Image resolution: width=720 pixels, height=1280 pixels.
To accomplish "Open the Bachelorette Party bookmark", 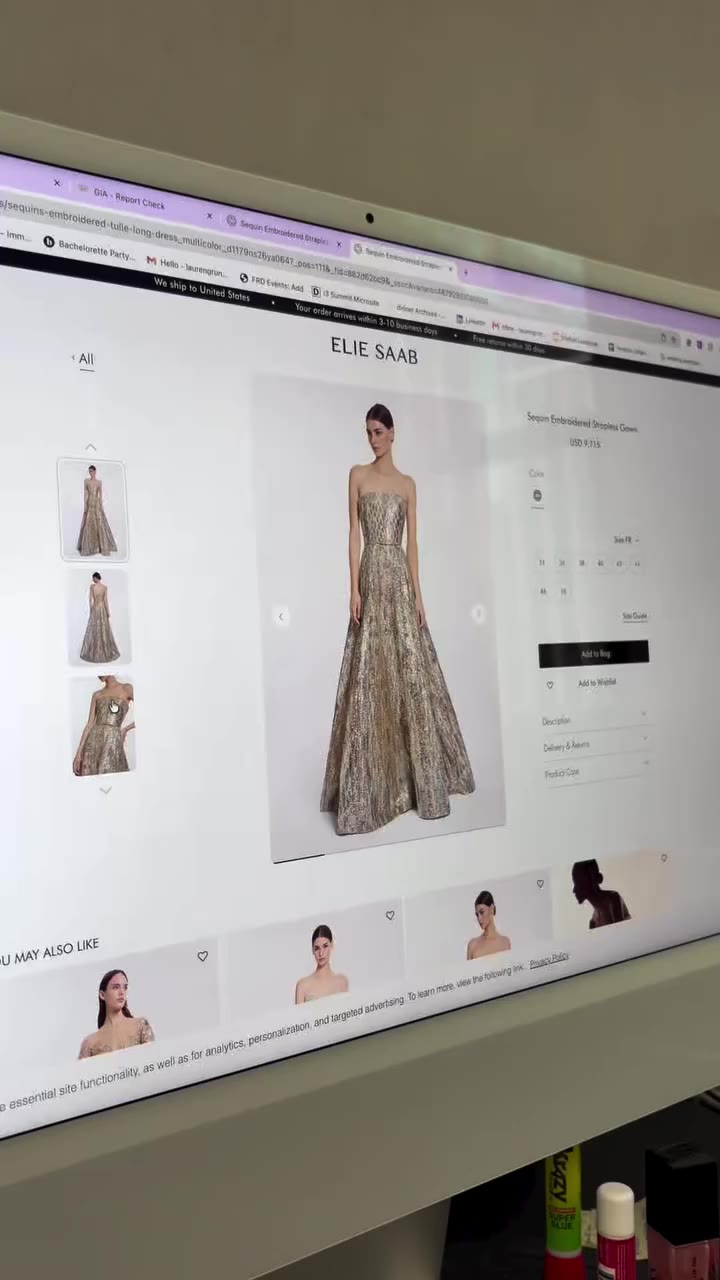I will pos(89,248).
